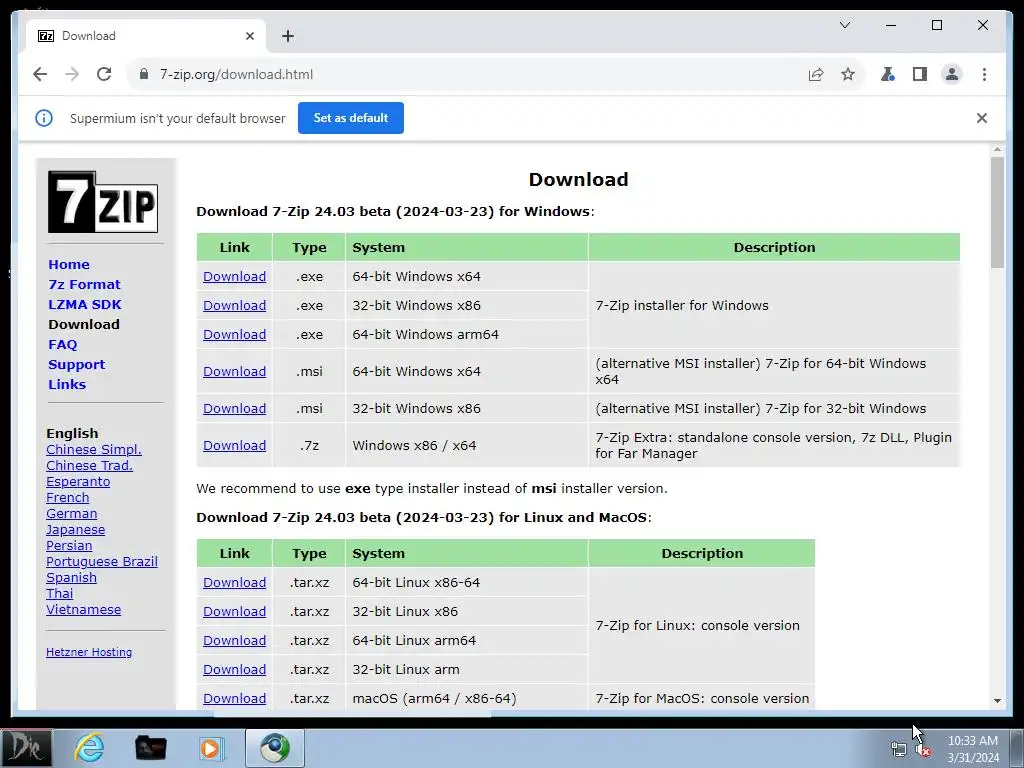Open the FAQ page
1024x768 pixels.
coord(63,345)
